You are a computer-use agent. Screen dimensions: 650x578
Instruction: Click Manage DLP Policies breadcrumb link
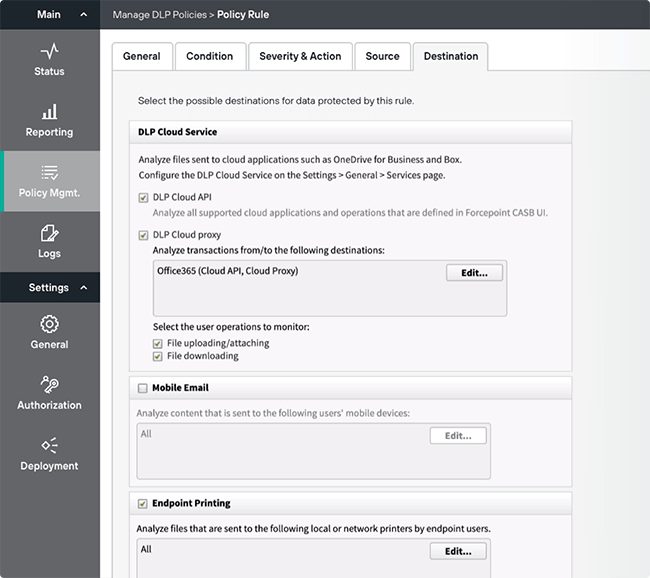pos(159,15)
